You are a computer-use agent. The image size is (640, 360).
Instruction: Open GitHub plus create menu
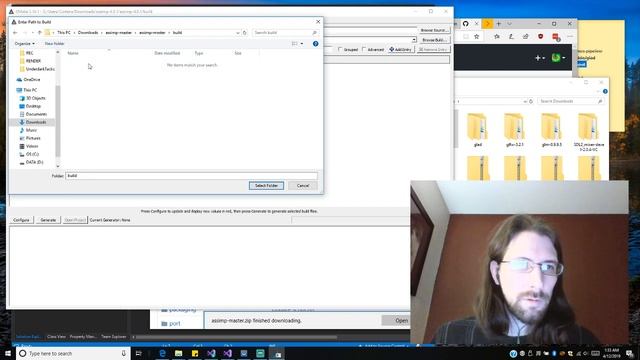pos(540,58)
